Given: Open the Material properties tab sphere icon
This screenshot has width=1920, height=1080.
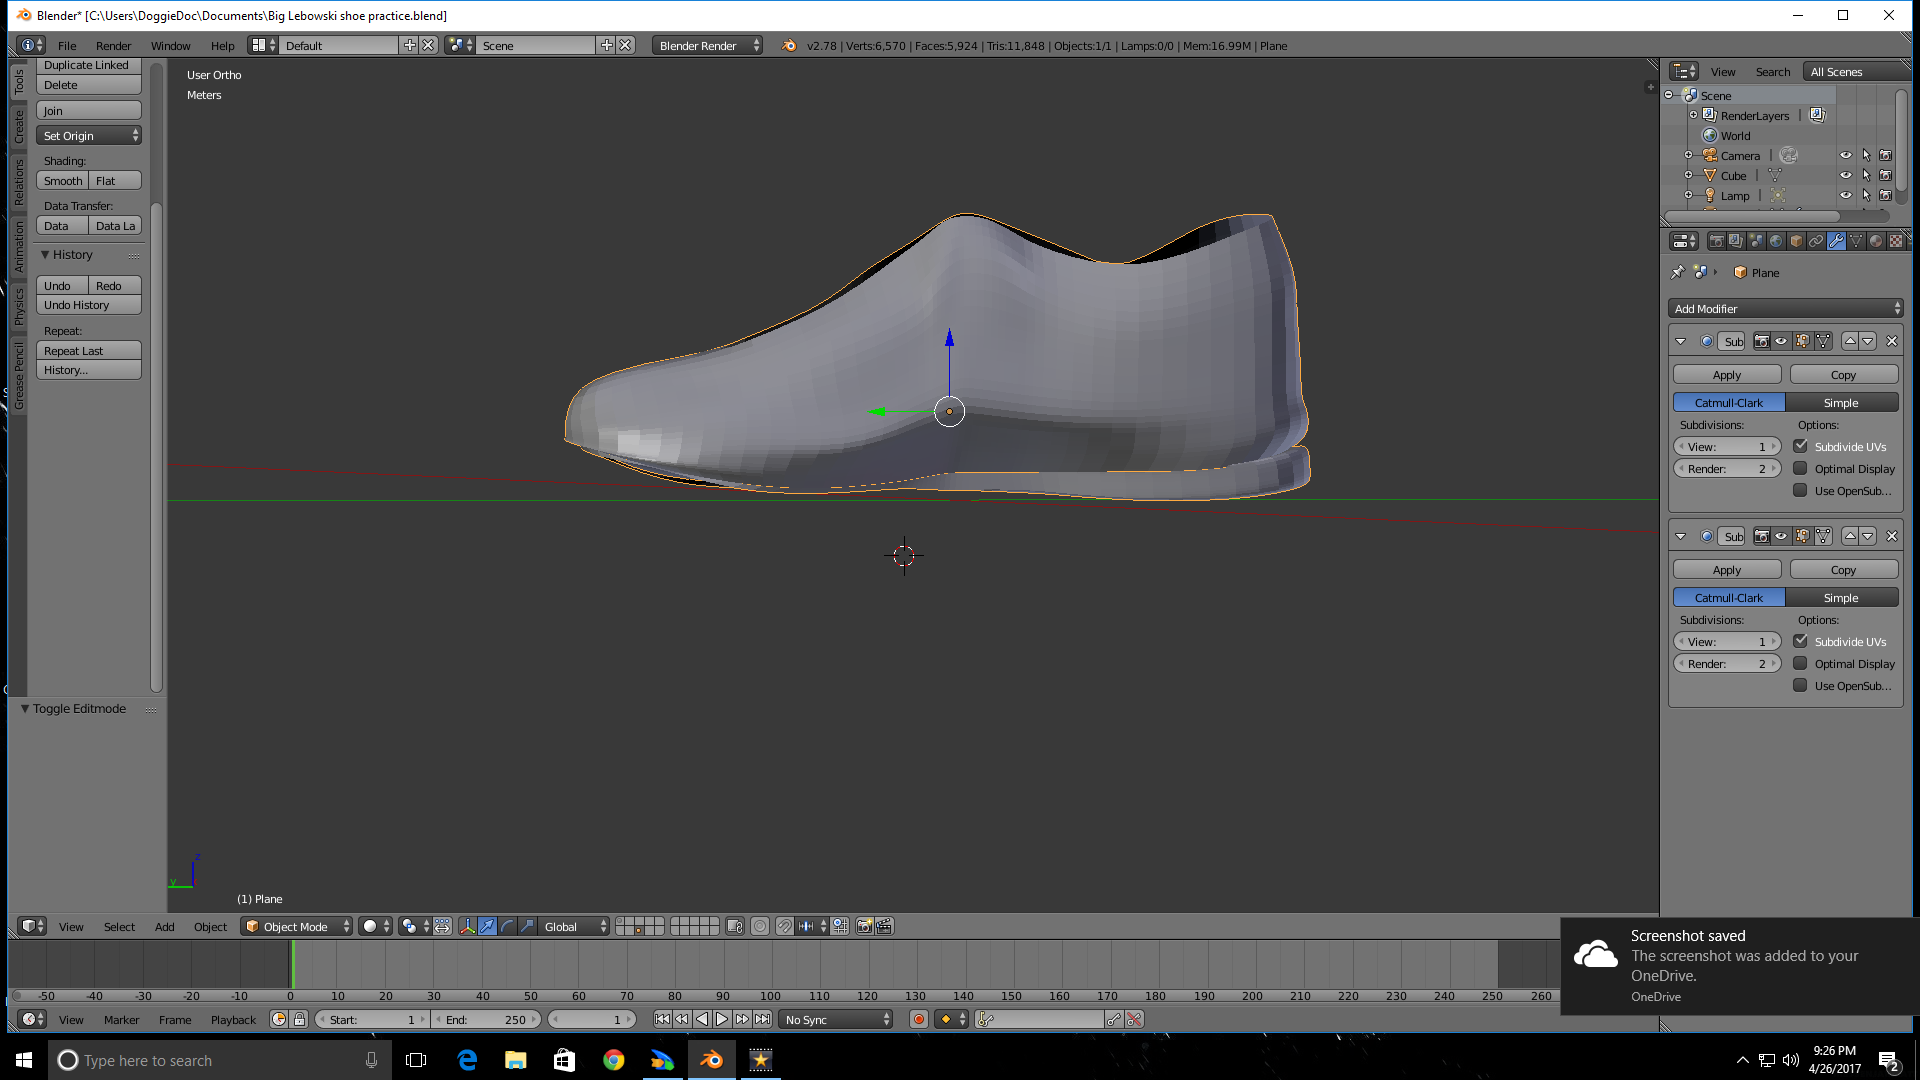Looking at the screenshot, I should [x=1876, y=241].
